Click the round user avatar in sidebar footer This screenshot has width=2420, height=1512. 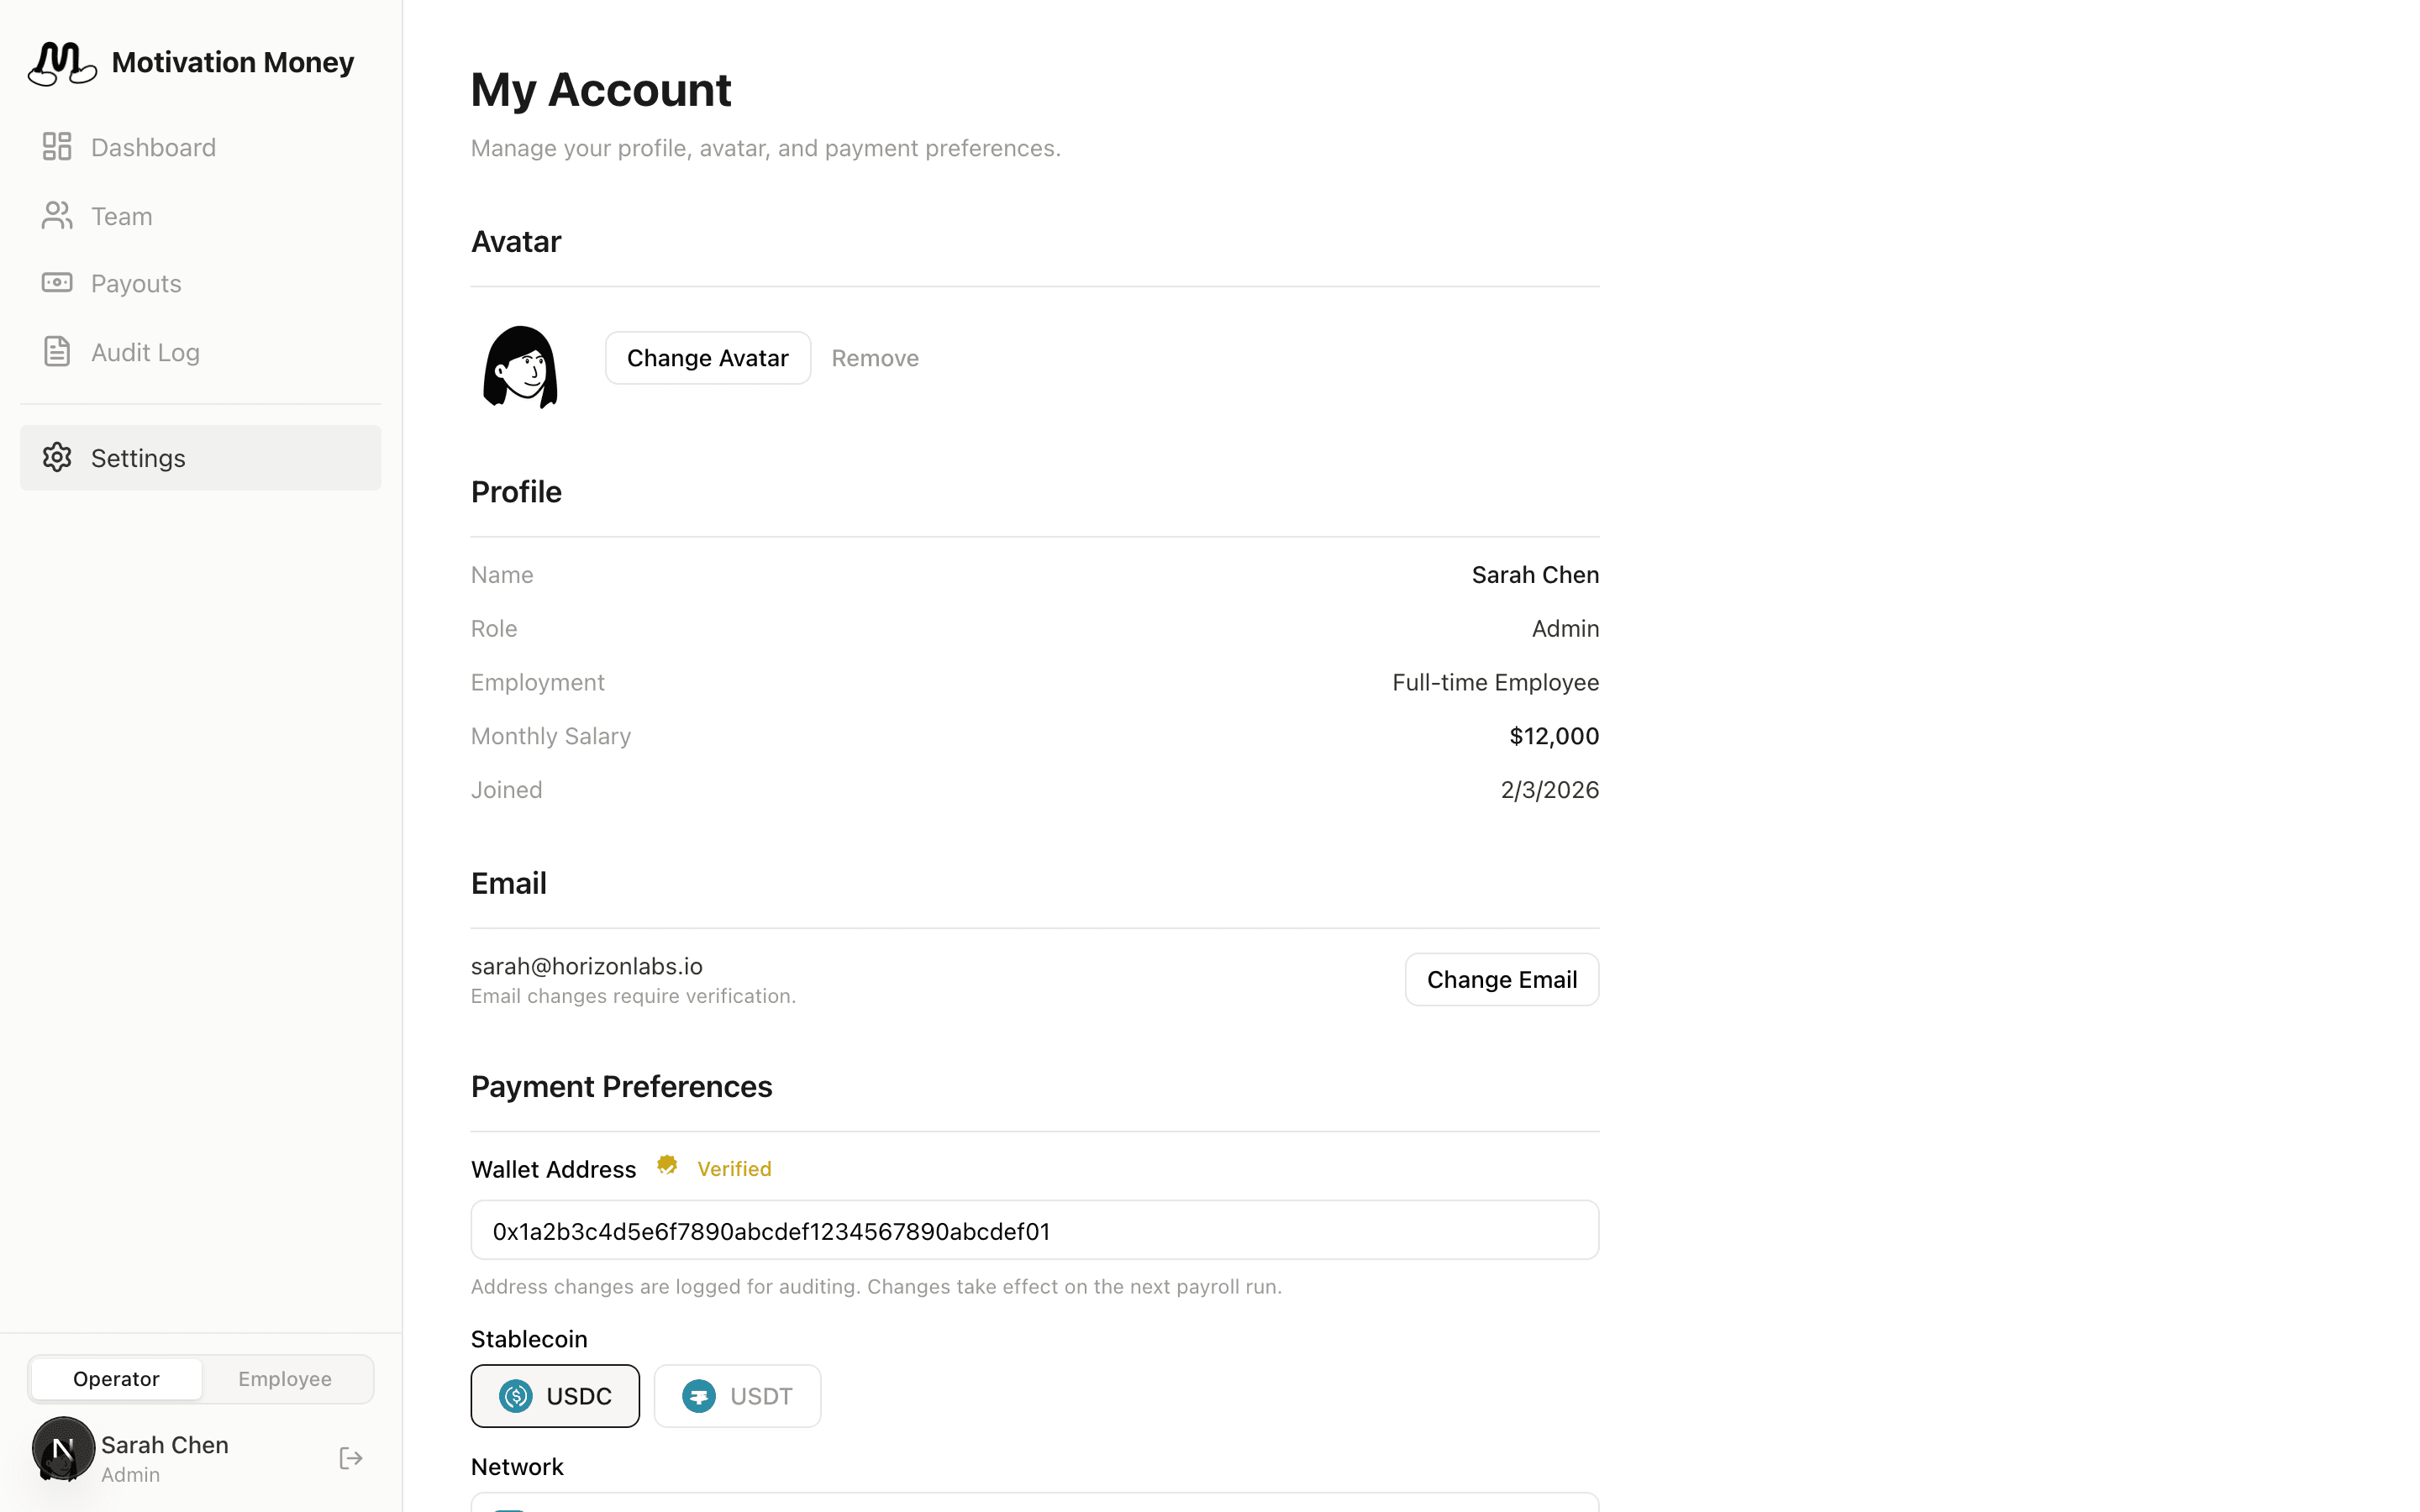pyautogui.click(x=63, y=1448)
